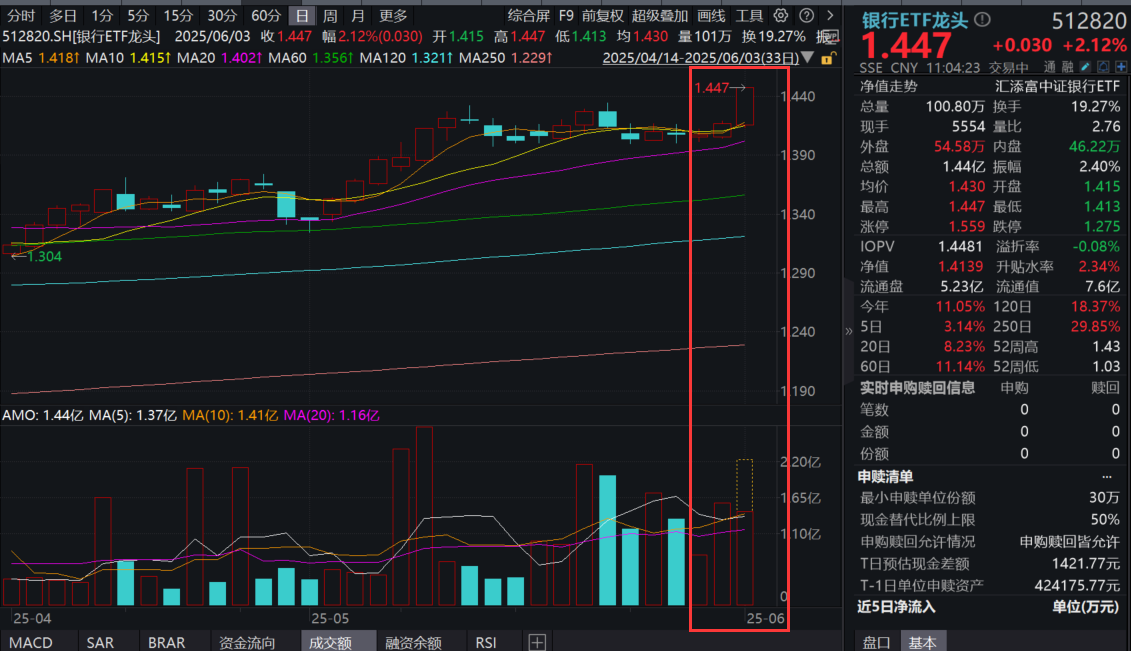Select the 30分 period

tap(221, 15)
